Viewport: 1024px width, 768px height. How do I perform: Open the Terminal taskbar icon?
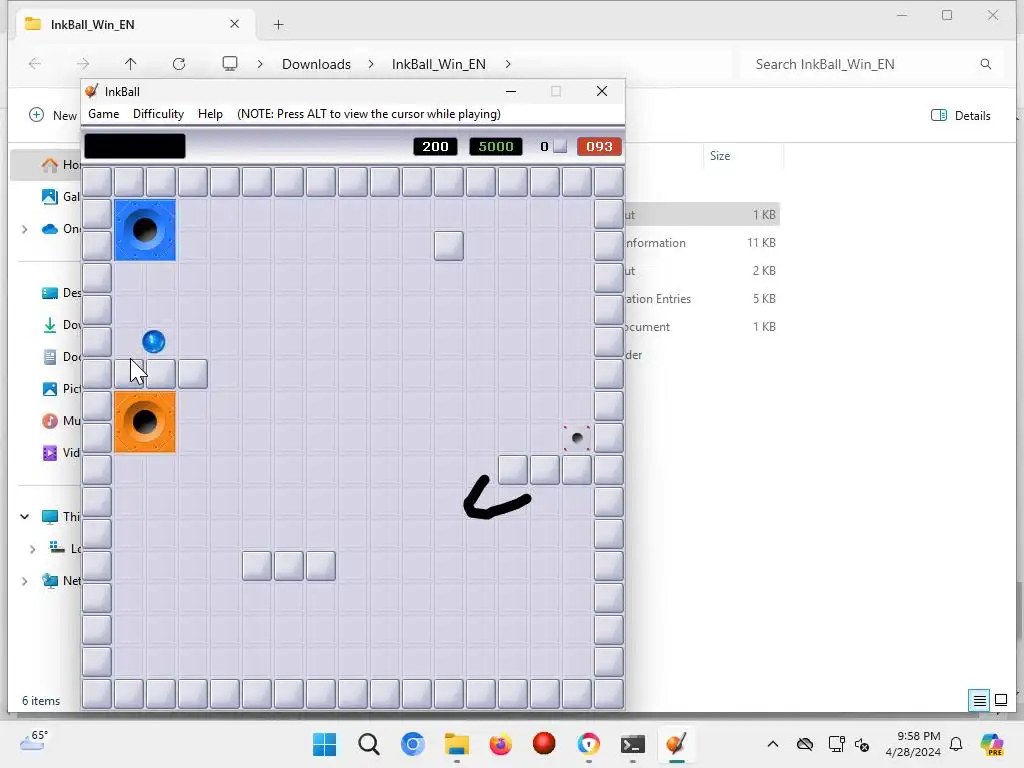632,744
